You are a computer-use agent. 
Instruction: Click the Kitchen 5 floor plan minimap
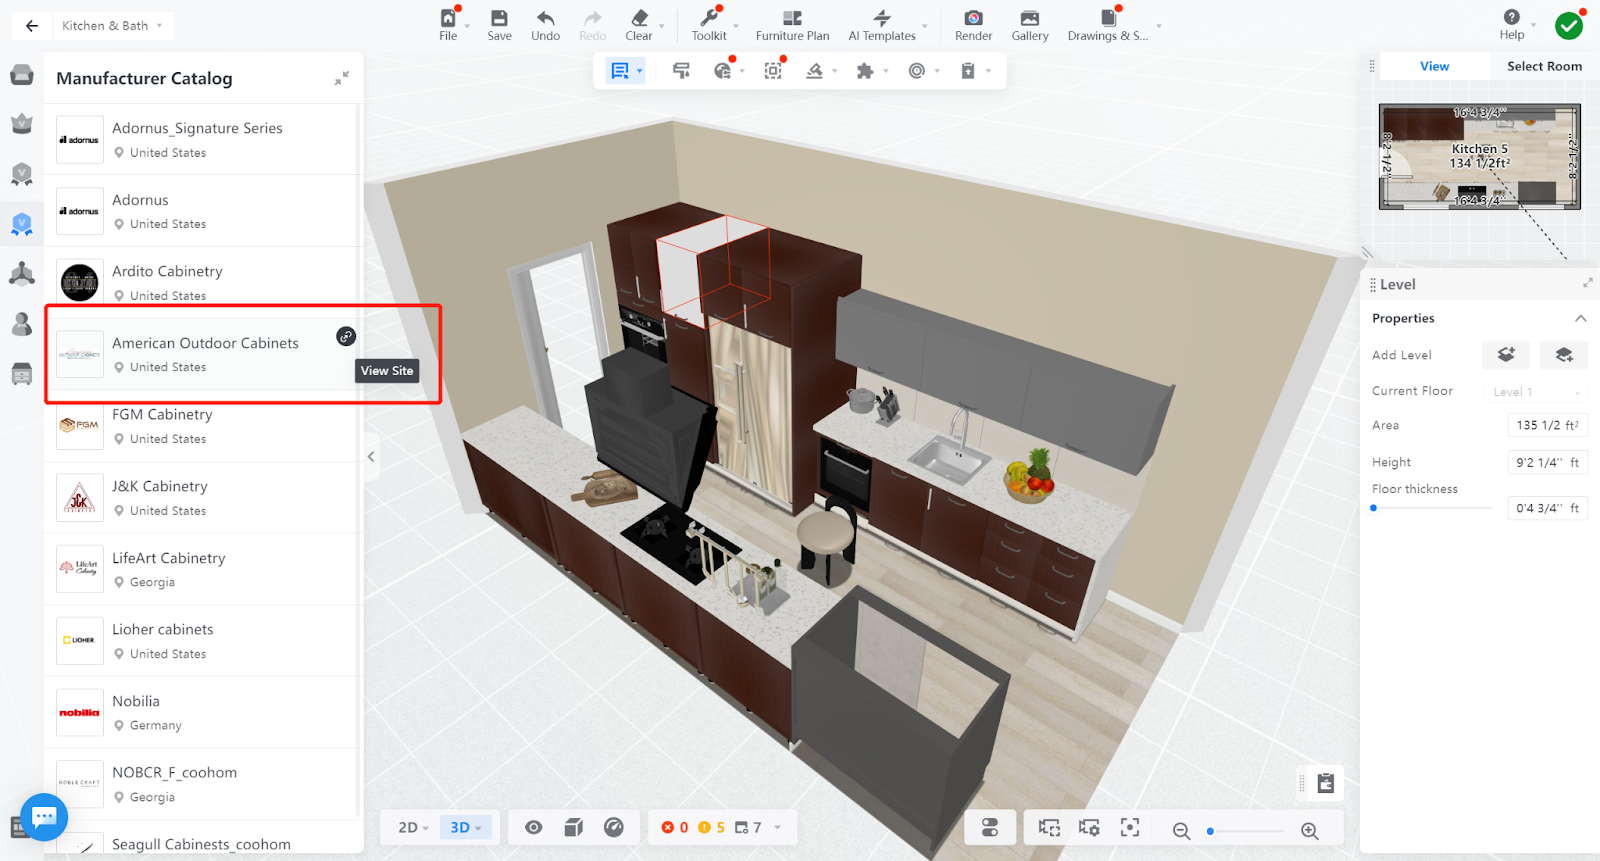click(1480, 156)
